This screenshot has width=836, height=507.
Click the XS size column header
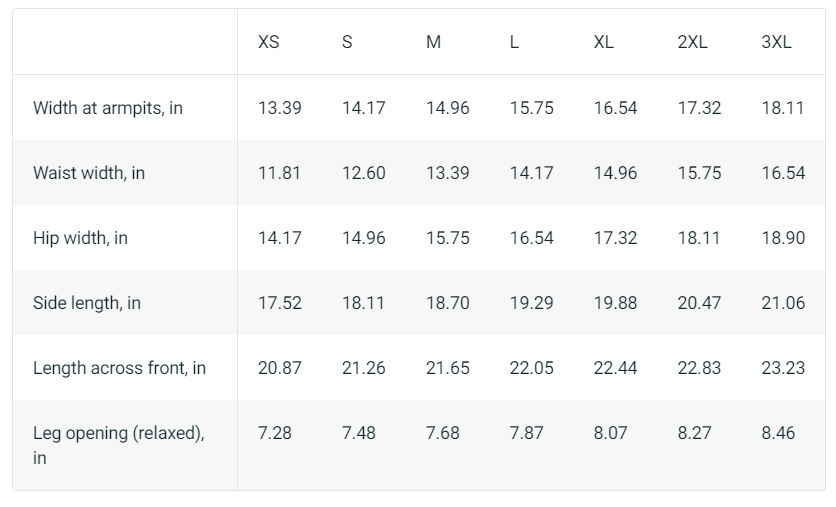pyautogui.click(x=269, y=42)
